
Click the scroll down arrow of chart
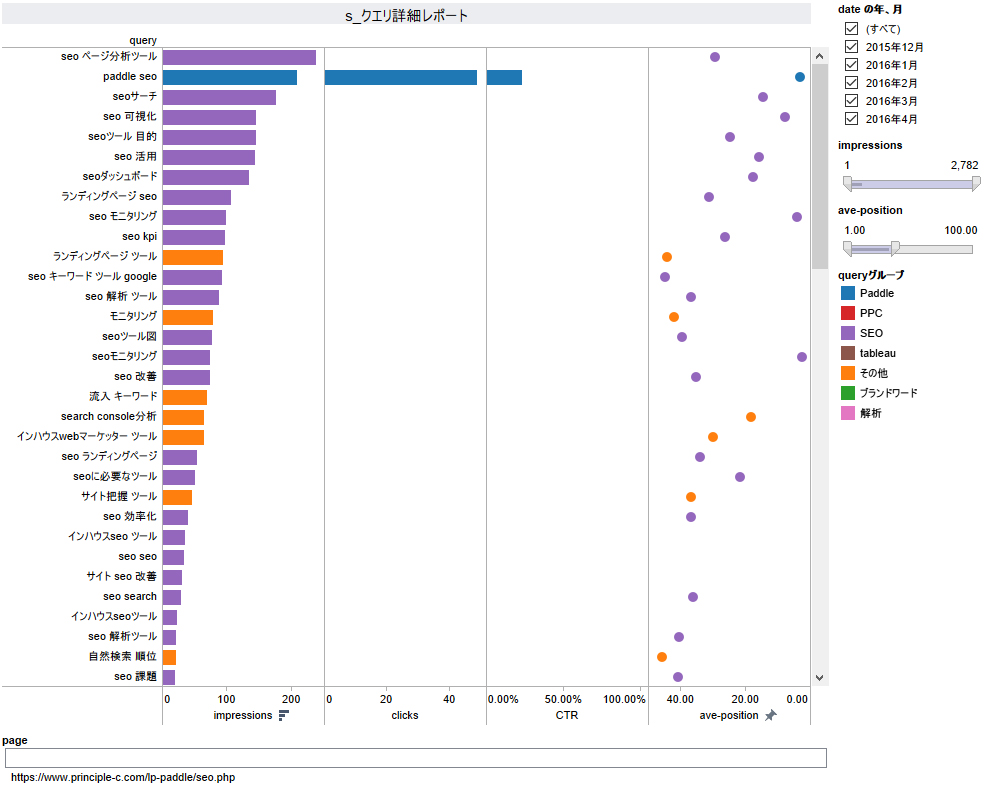pos(820,677)
